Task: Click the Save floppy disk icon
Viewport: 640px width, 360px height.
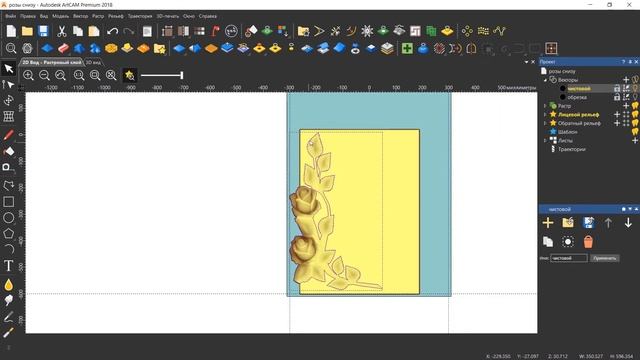Action: pyautogui.click(x=43, y=31)
